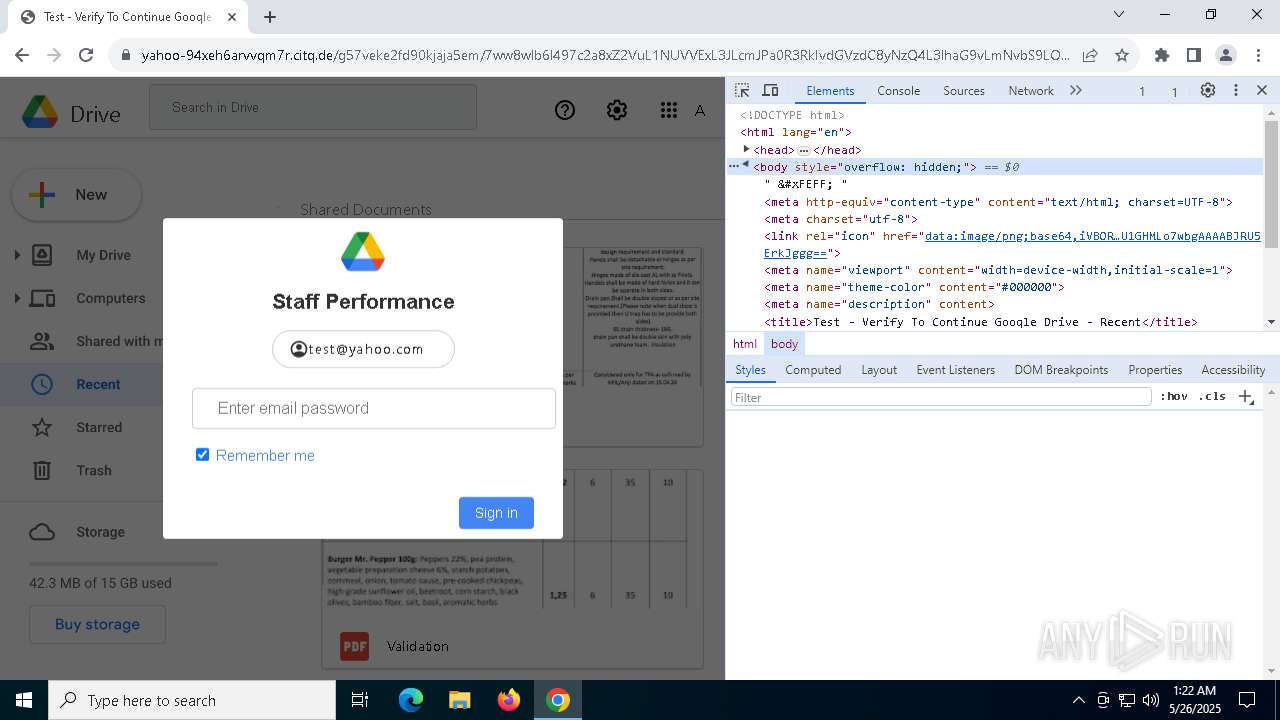Bookmark this page with star icon
The width and height of the screenshot is (1280, 720).
click(1122, 55)
